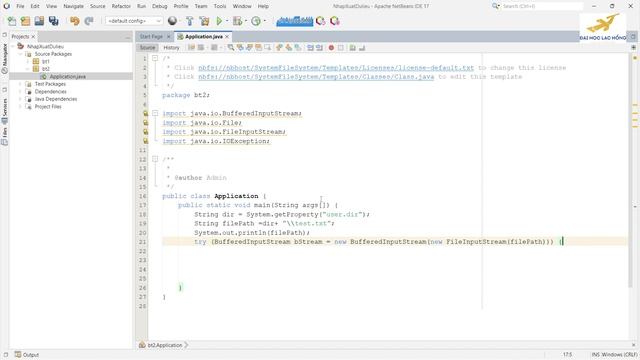Click the Build Project hammer icon
This screenshot has width=640, height=360.
tap(189, 21)
